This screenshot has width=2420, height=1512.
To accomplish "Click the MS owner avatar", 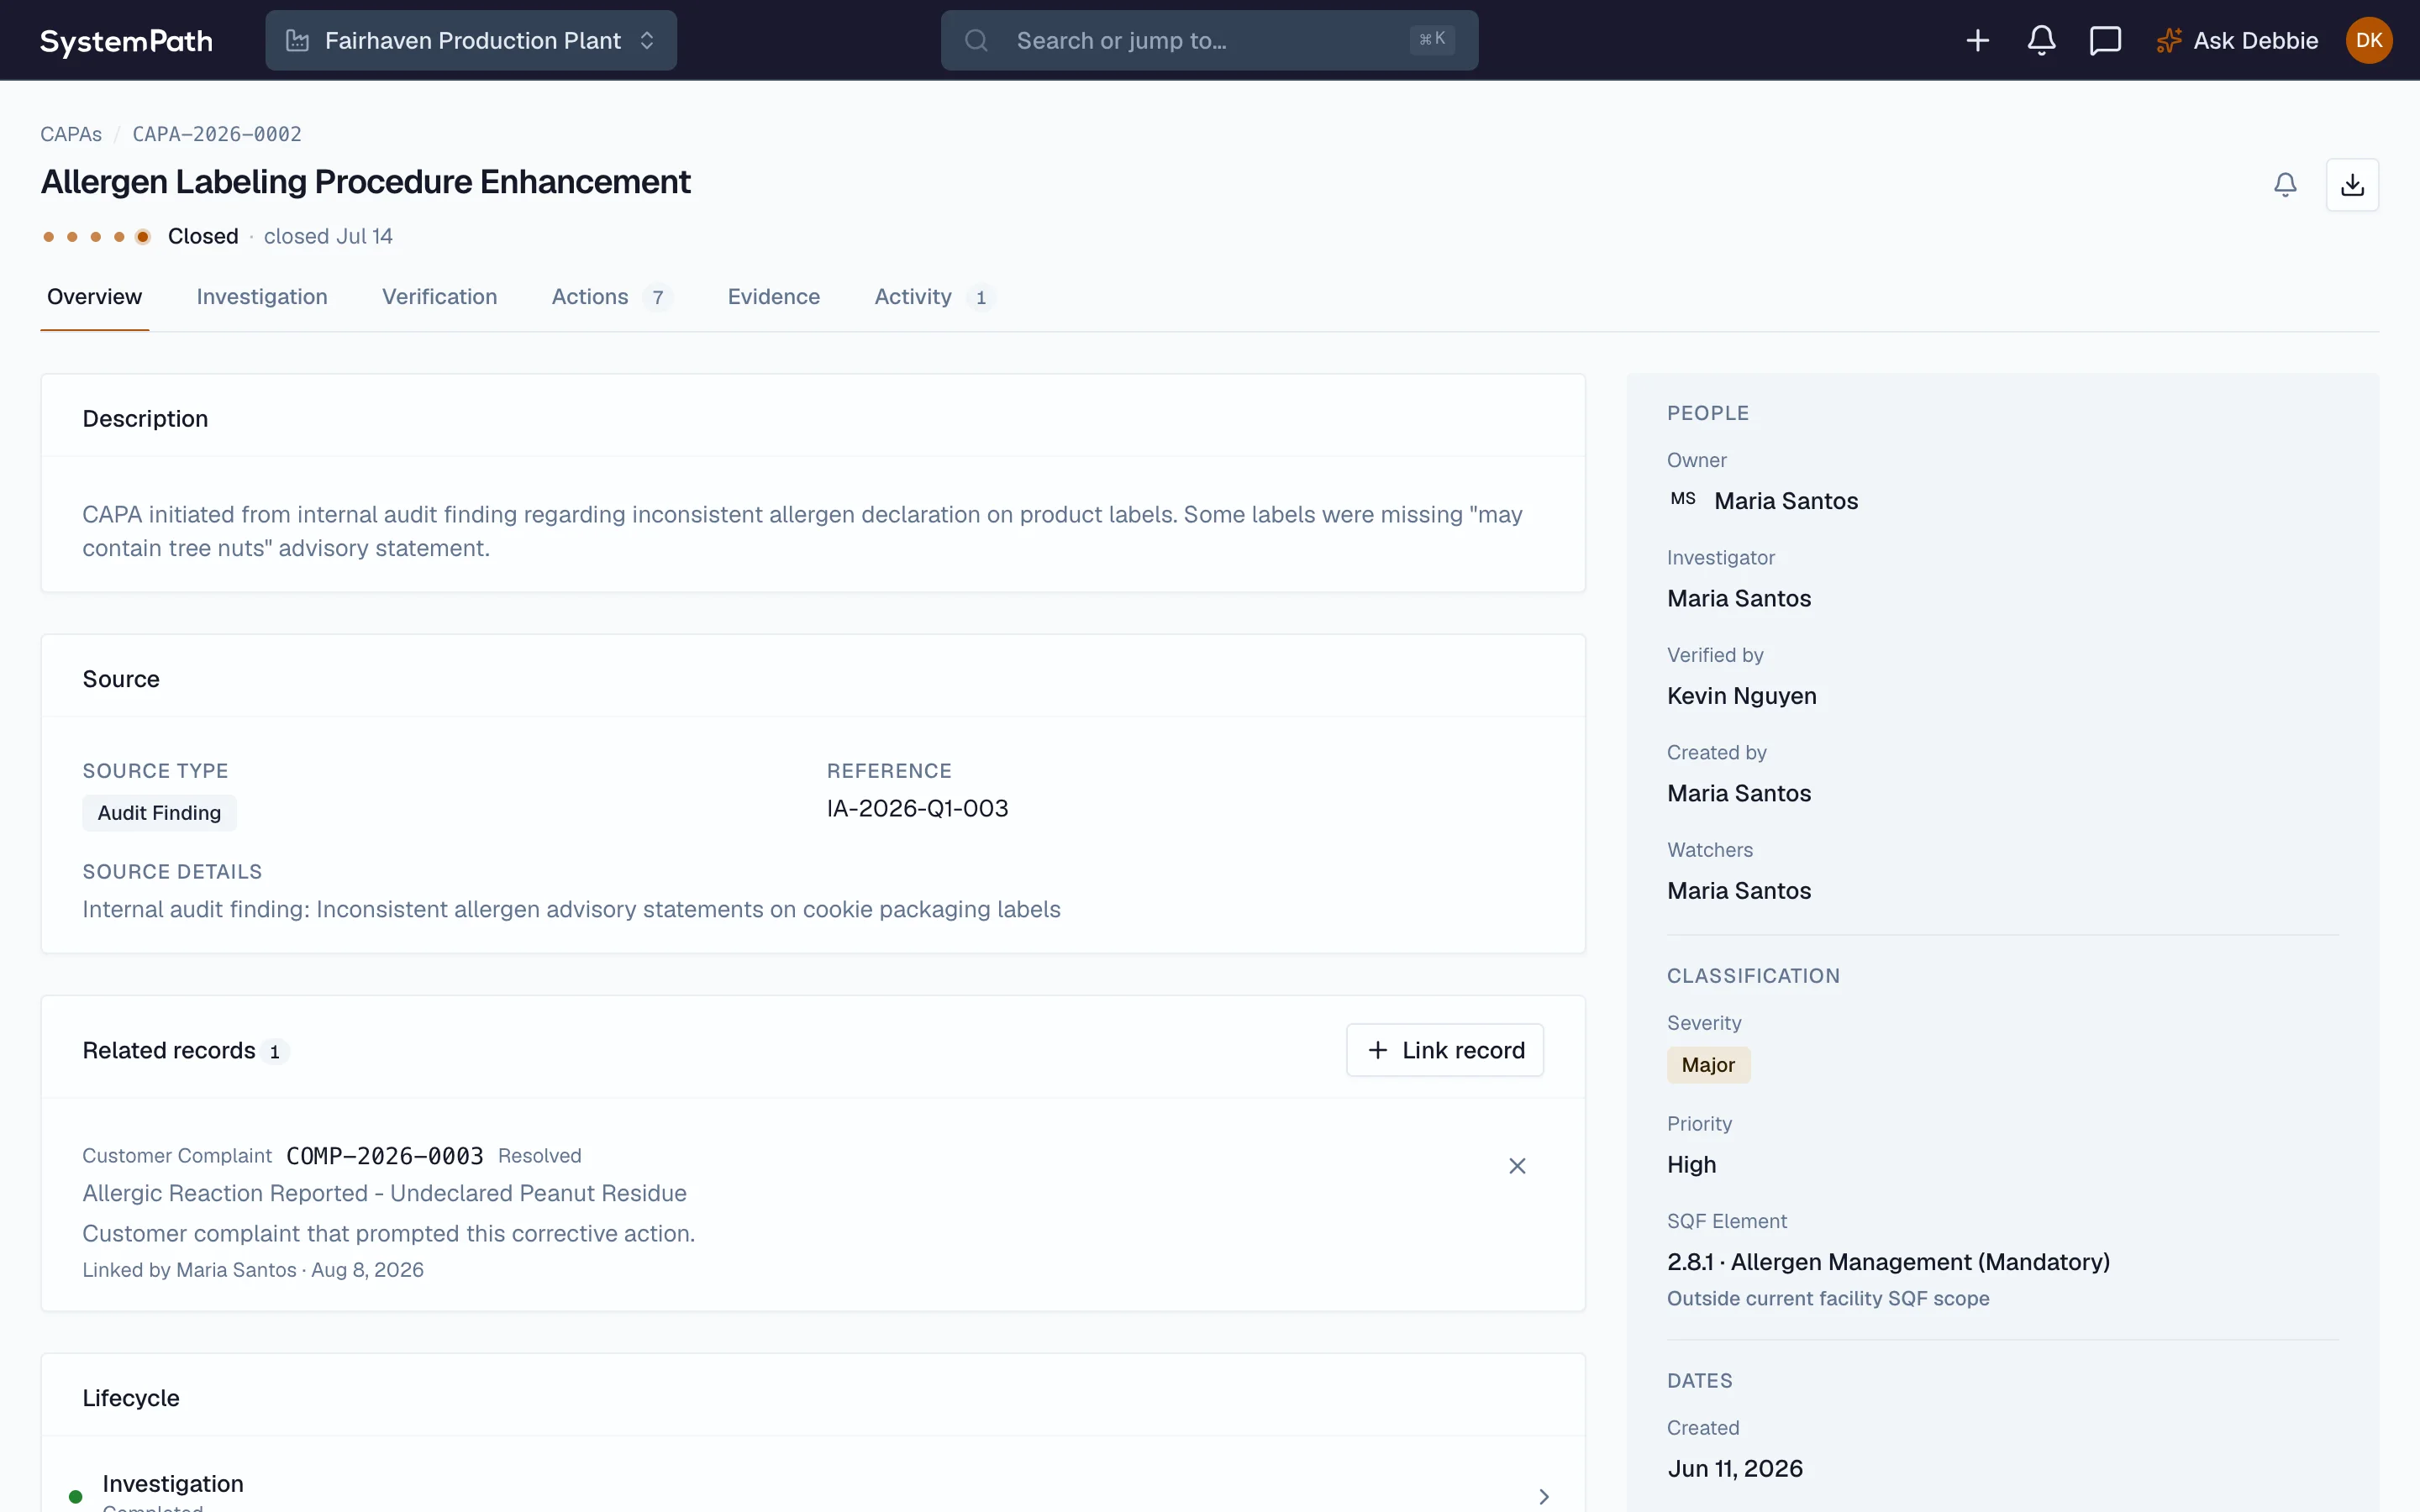I will coord(1683,499).
